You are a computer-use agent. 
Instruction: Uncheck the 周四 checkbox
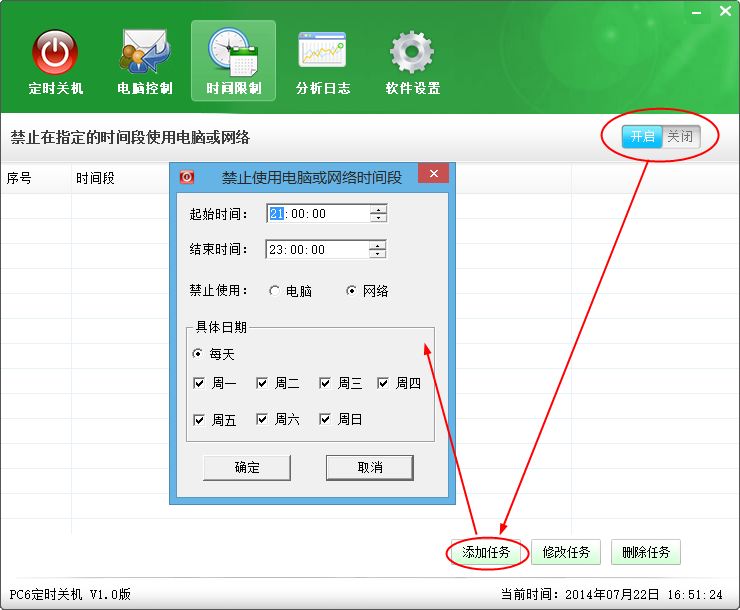(383, 383)
